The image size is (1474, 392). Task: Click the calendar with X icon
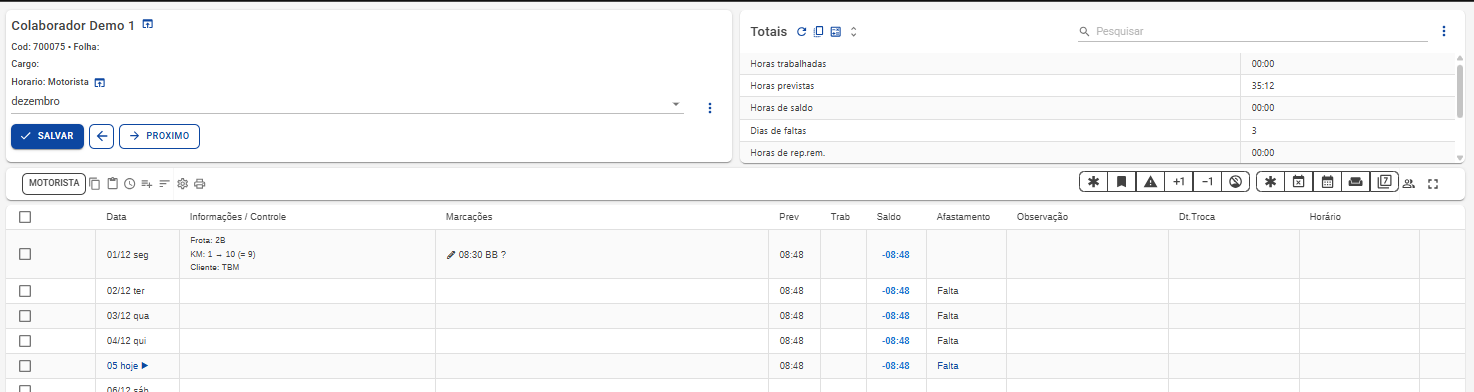[x=1299, y=182]
